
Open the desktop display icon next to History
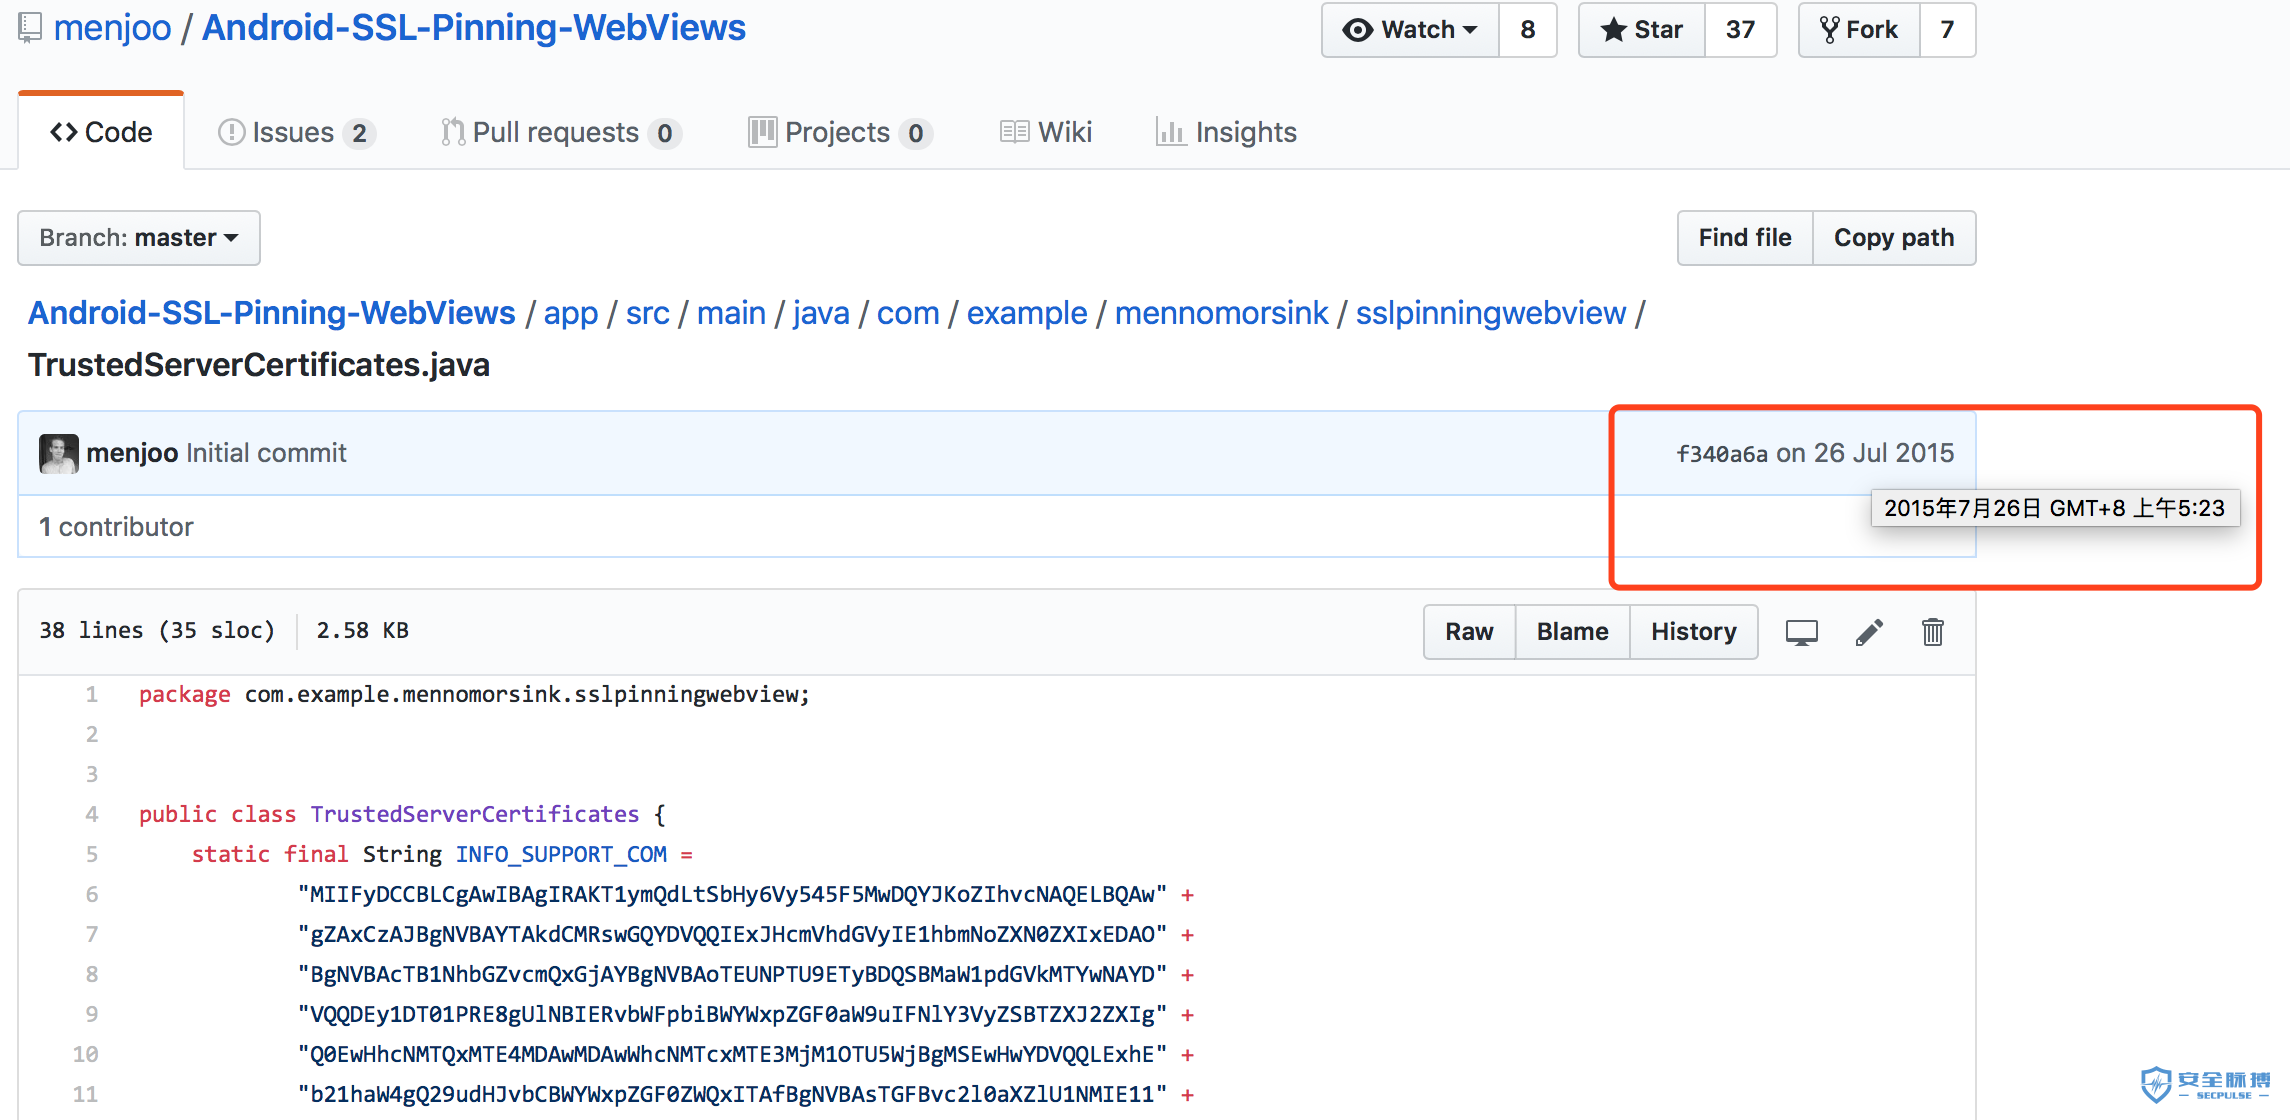(x=1802, y=632)
